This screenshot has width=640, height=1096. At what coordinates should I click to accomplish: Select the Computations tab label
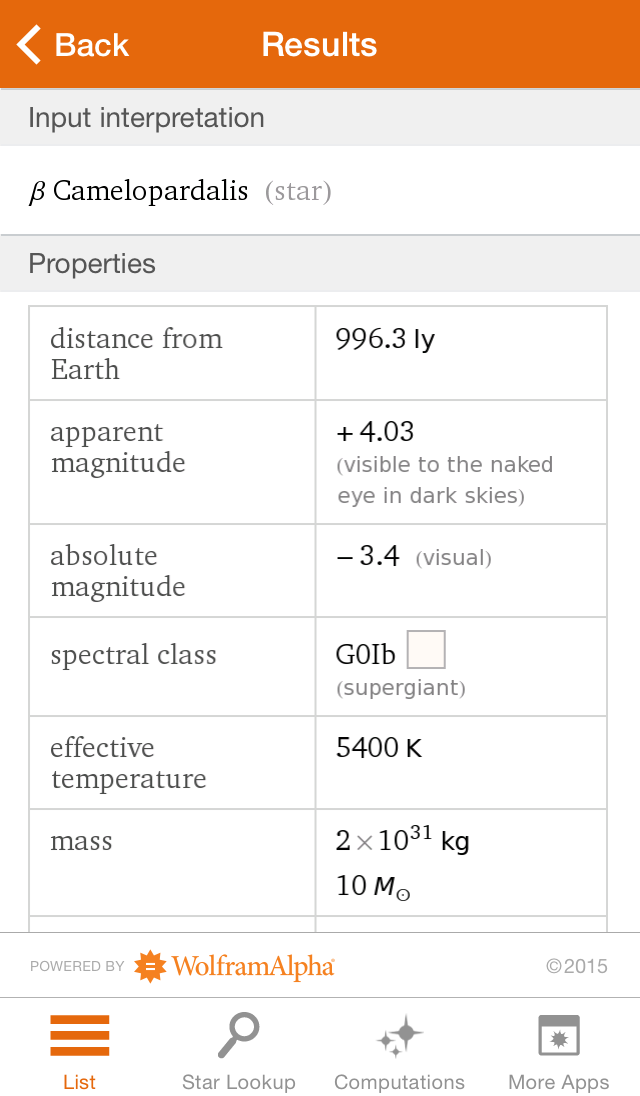click(399, 1082)
